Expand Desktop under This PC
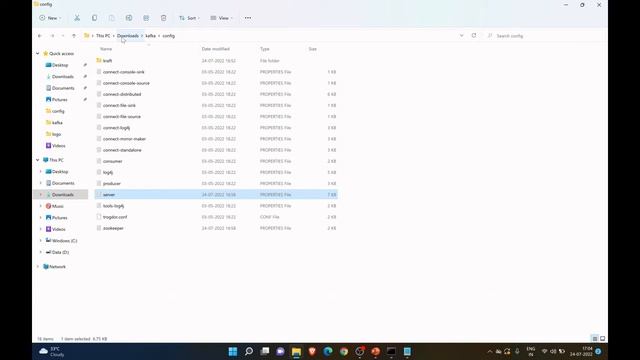 point(40,172)
